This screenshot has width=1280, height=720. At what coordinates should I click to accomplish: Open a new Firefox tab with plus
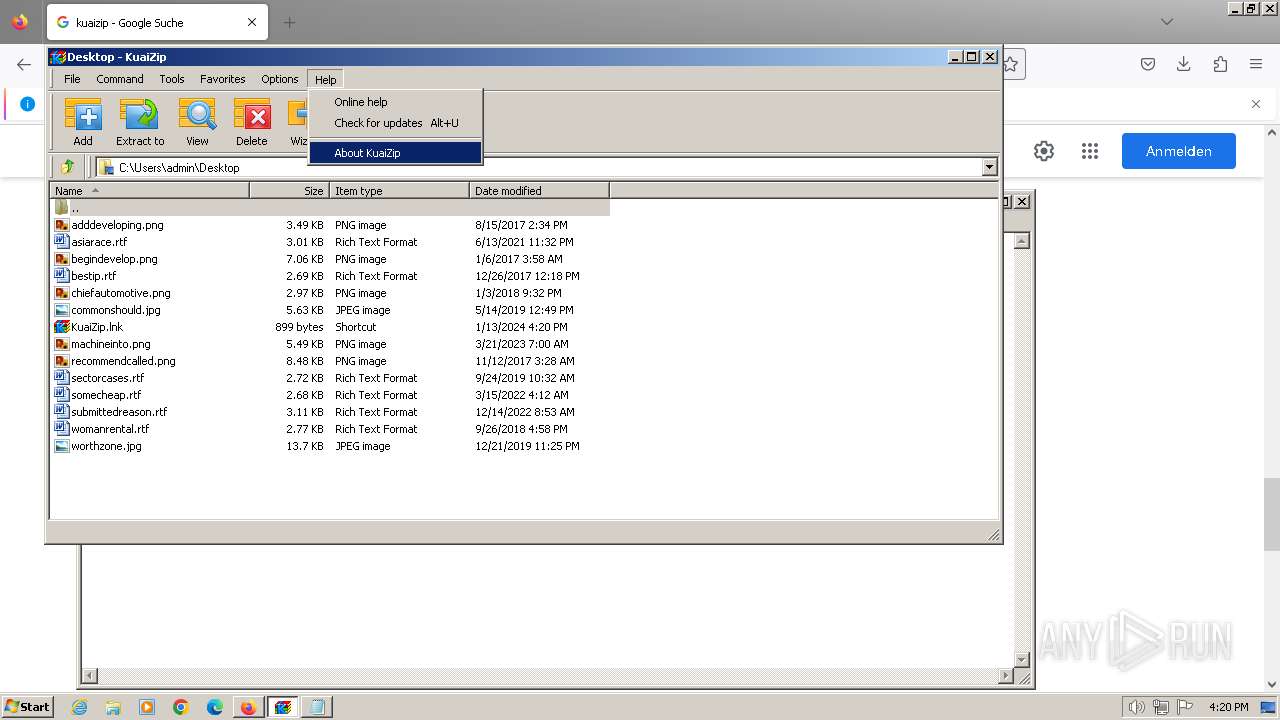pos(290,22)
